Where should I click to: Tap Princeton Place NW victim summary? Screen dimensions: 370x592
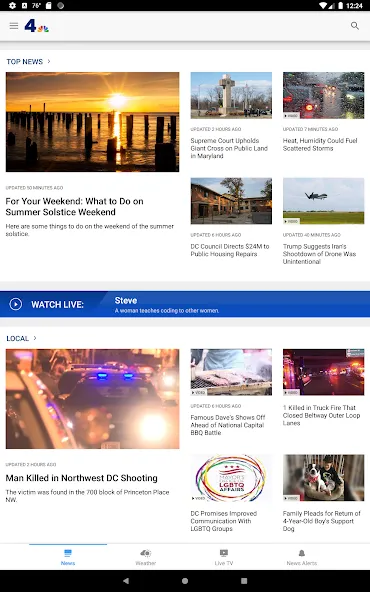pyautogui.click(x=87, y=496)
